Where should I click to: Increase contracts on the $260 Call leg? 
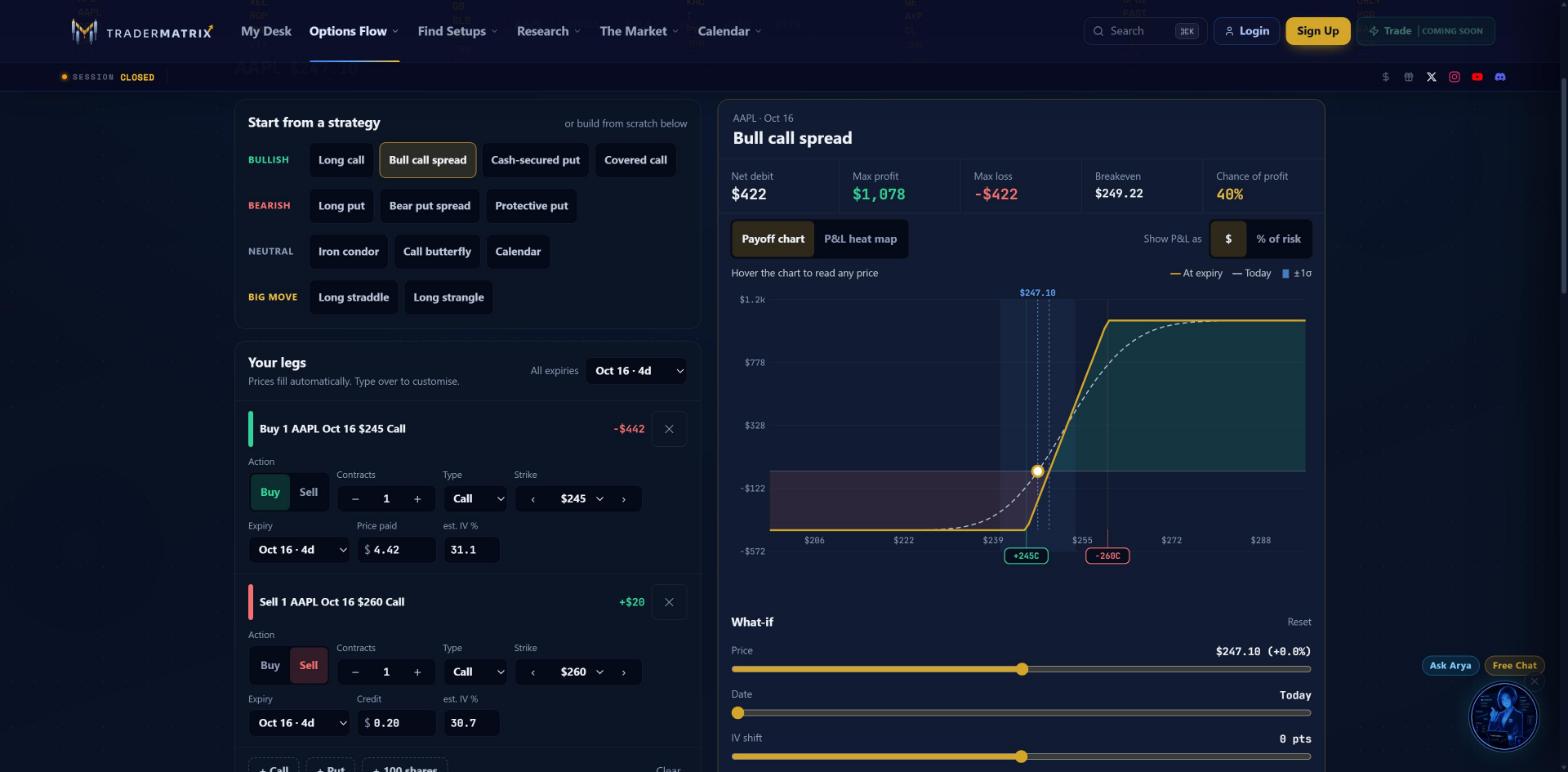(x=417, y=672)
